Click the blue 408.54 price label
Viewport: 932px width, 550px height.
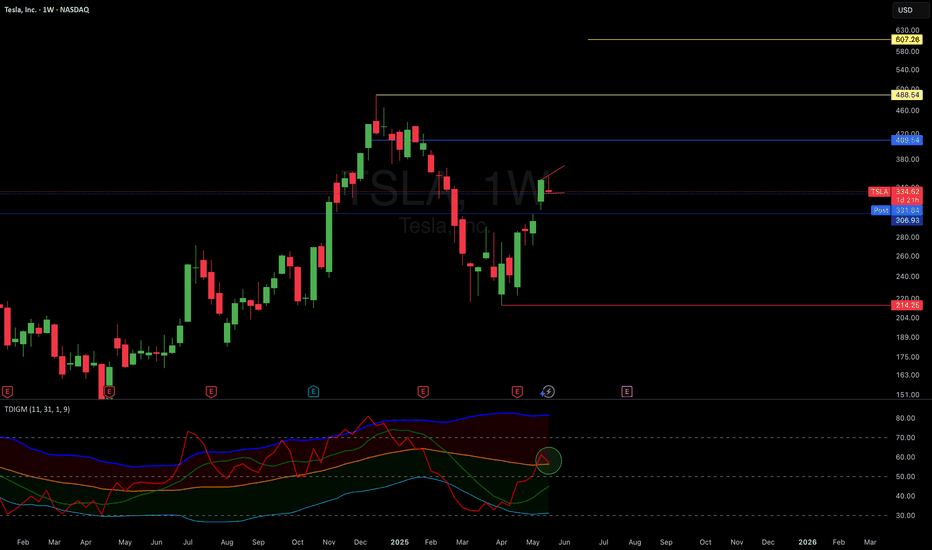pyautogui.click(x=907, y=140)
